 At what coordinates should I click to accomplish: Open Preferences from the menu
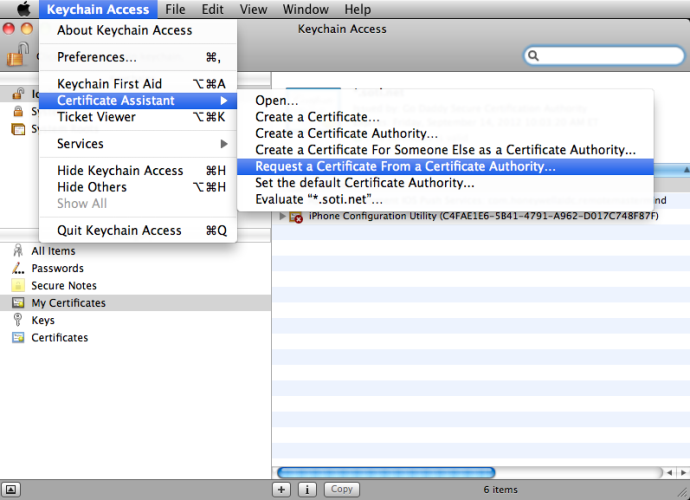pos(138,57)
